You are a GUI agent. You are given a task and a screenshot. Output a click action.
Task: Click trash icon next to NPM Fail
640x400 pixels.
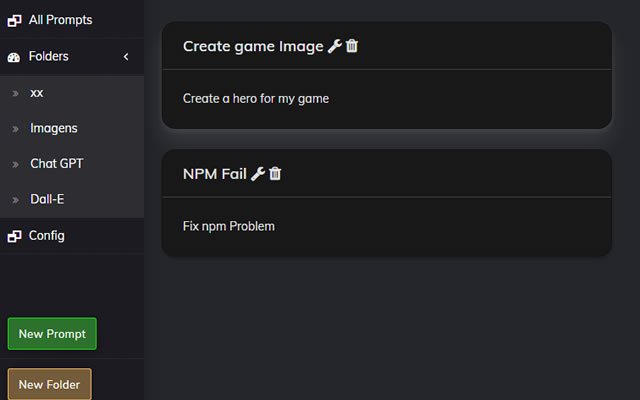tap(275, 173)
